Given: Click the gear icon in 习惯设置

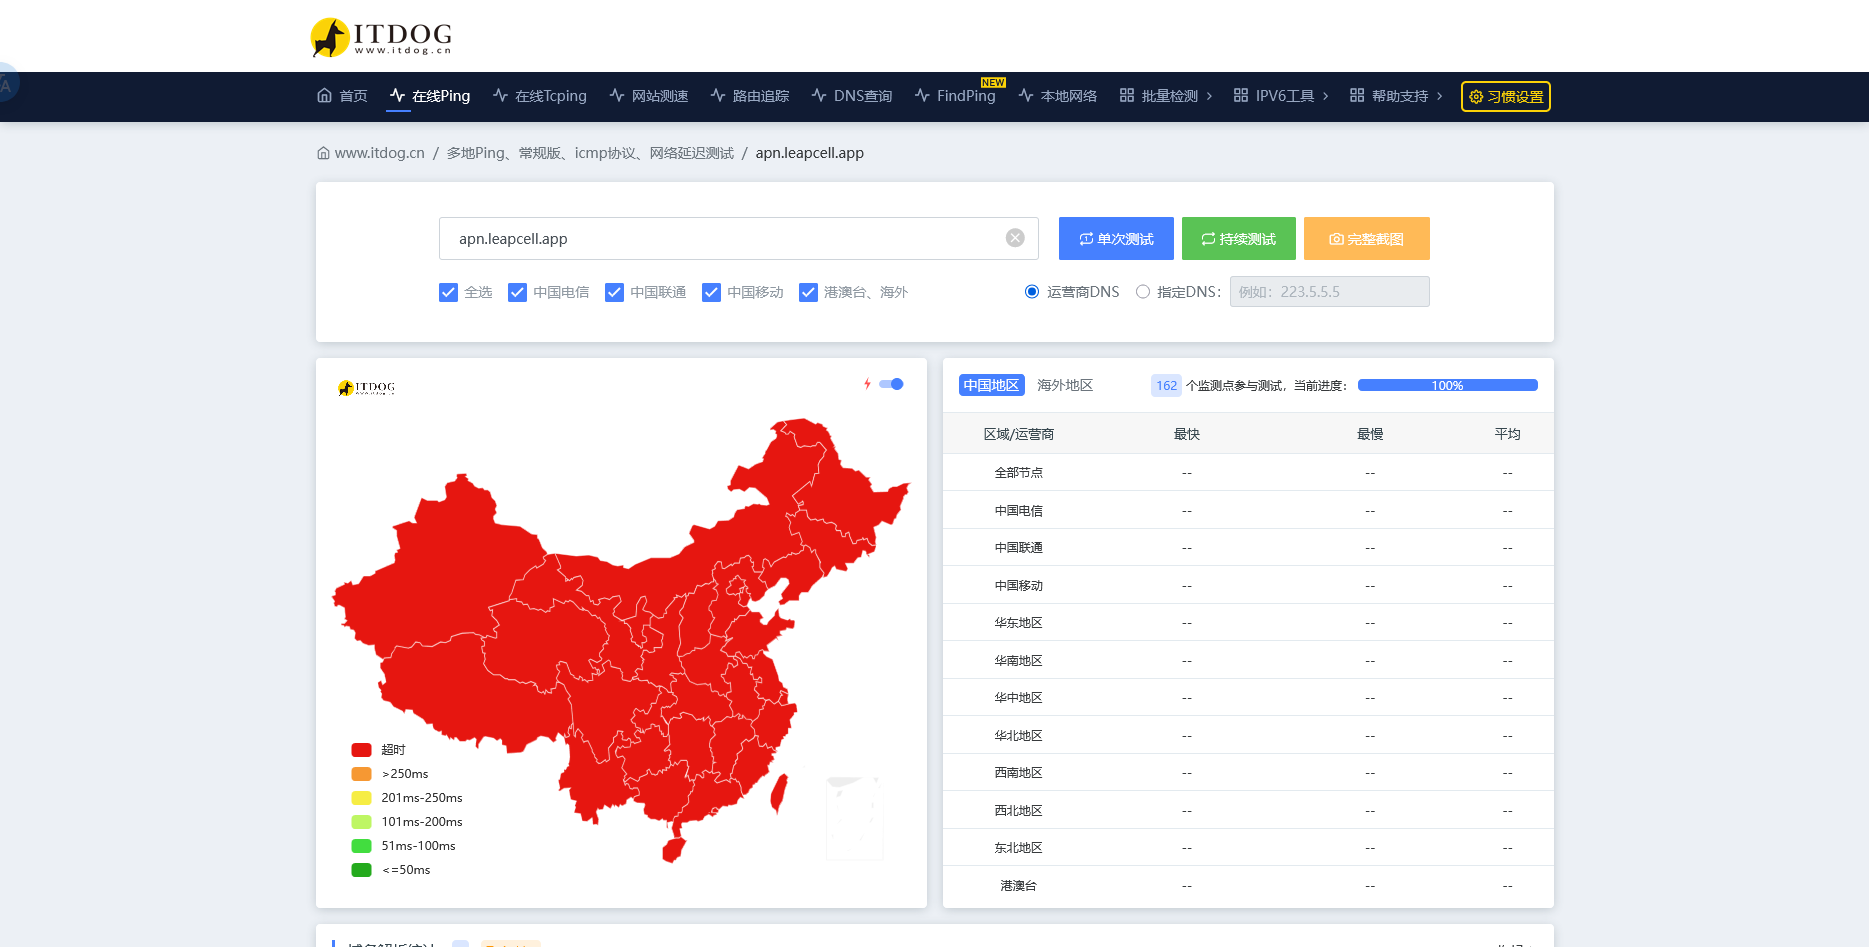Looking at the screenshot, I should point(1477,96).
